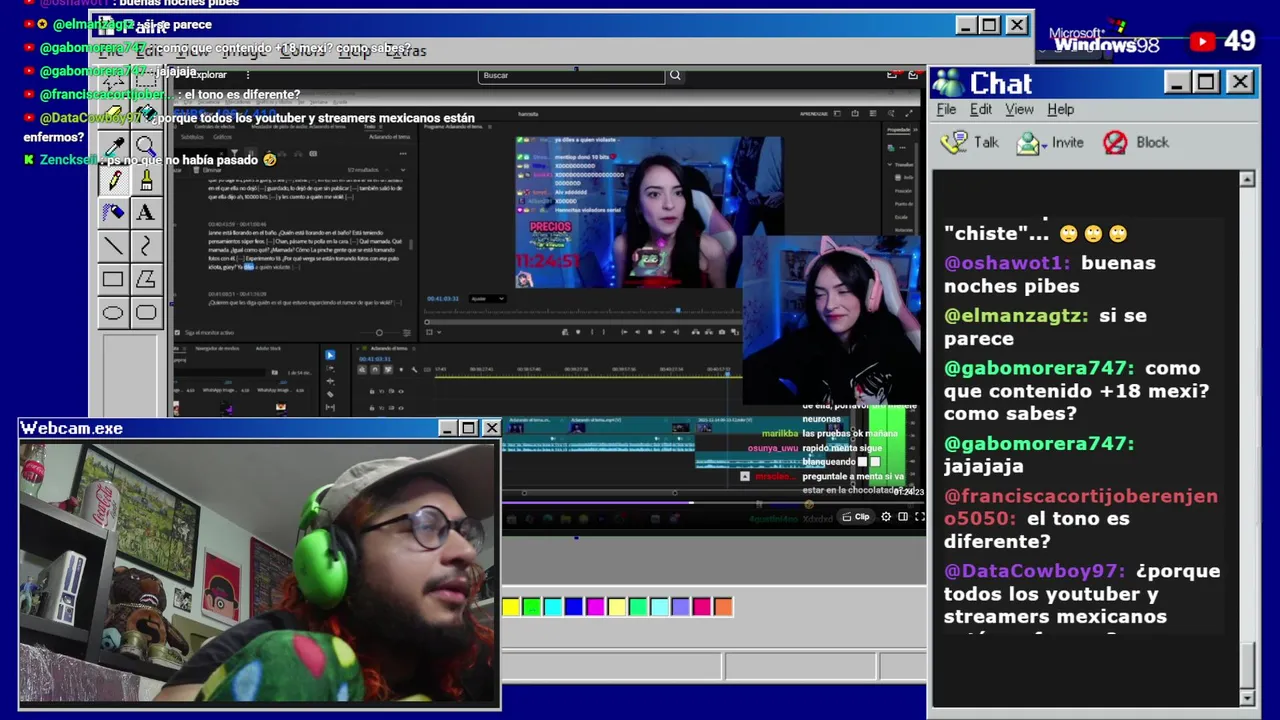Viewport: 1280px width, 720px height.
Task: Click username @elmanzagtz in Chat window
Action: 1016,316
